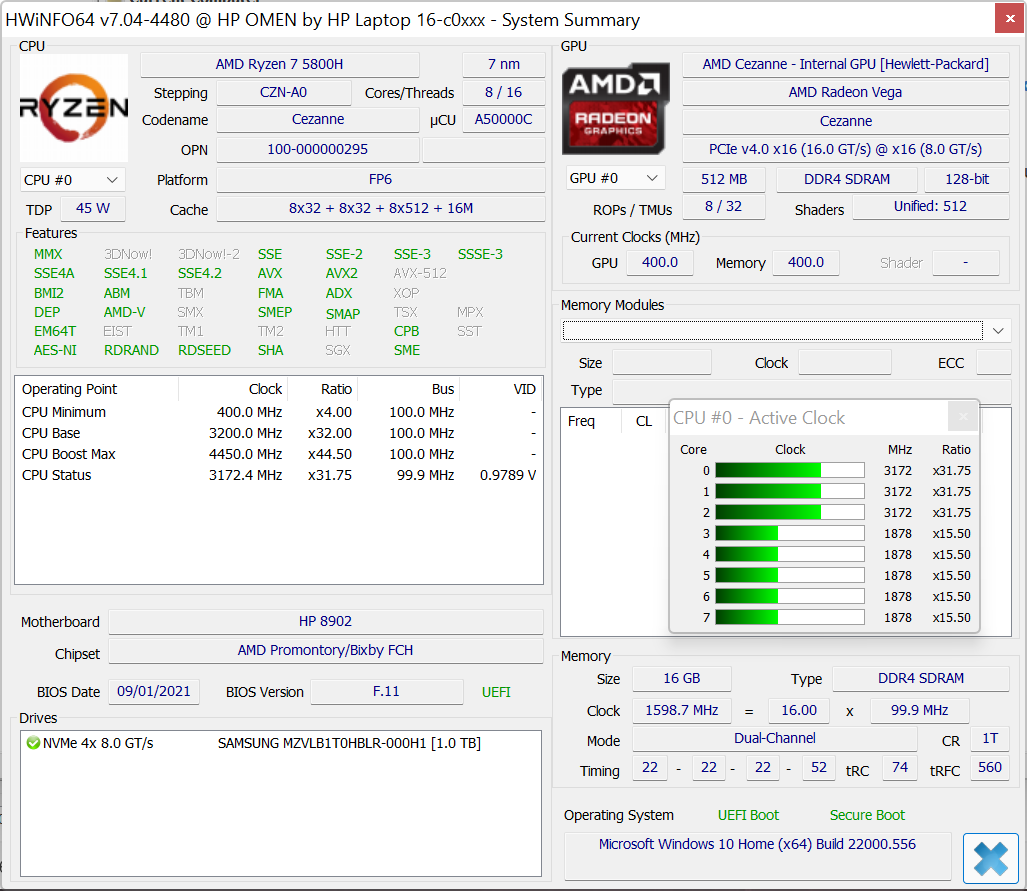Click the tRFC value 560

click(990, 767)
